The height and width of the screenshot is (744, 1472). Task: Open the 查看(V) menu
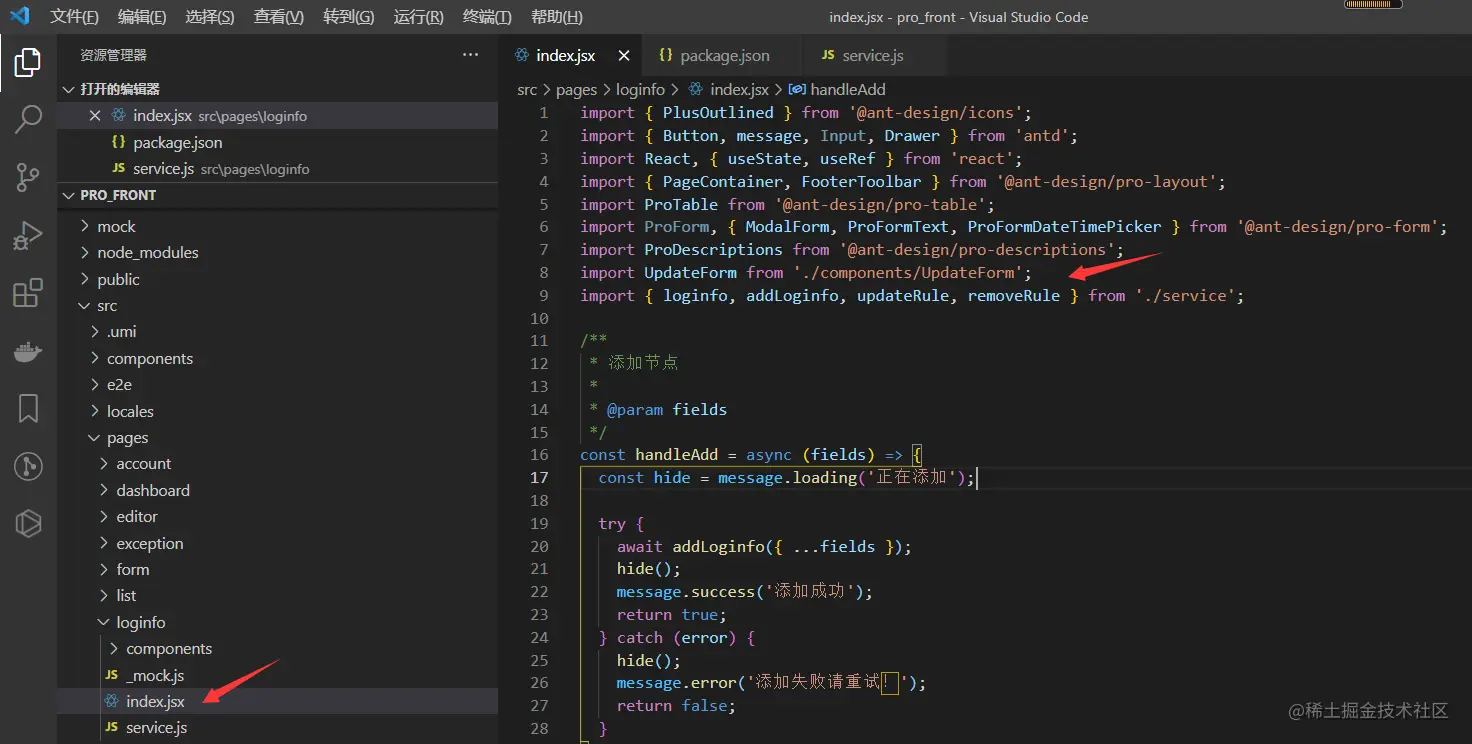(279, 17)
